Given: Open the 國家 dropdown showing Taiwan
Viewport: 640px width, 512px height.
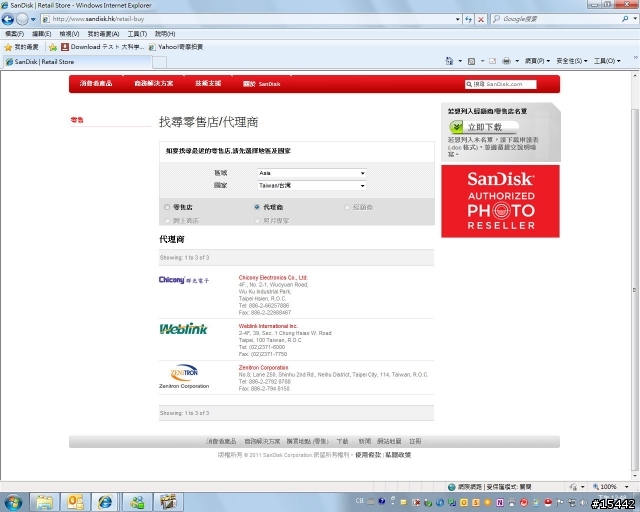Looking at the screenshot, I should pyautogui.click(x=311, y=185).
